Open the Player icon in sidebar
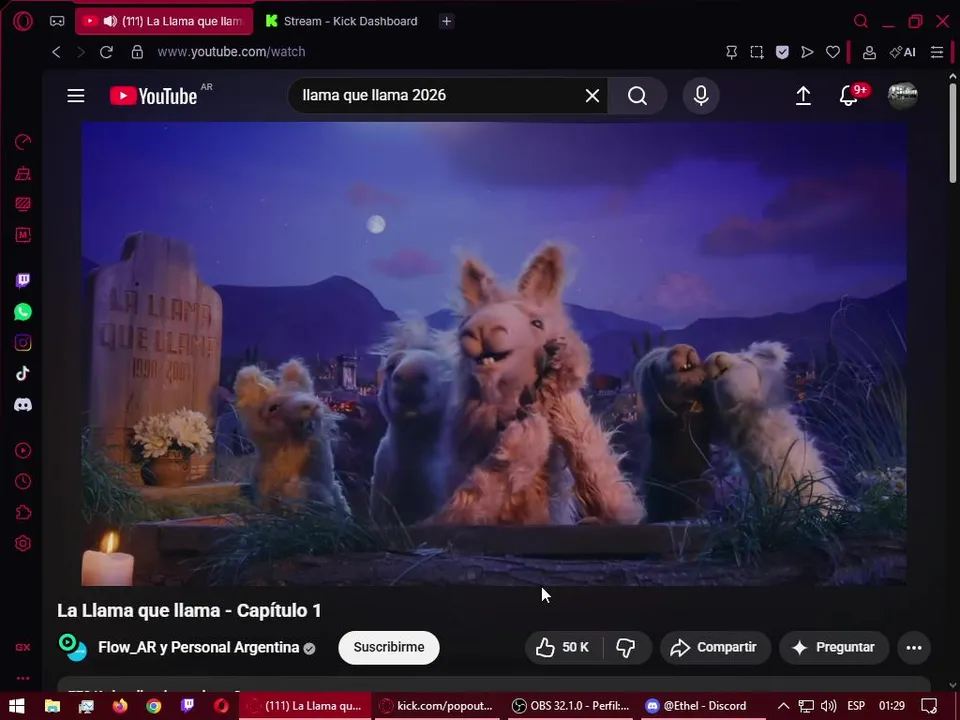This screenshot has height=720, width=960. tap(23, 451)
